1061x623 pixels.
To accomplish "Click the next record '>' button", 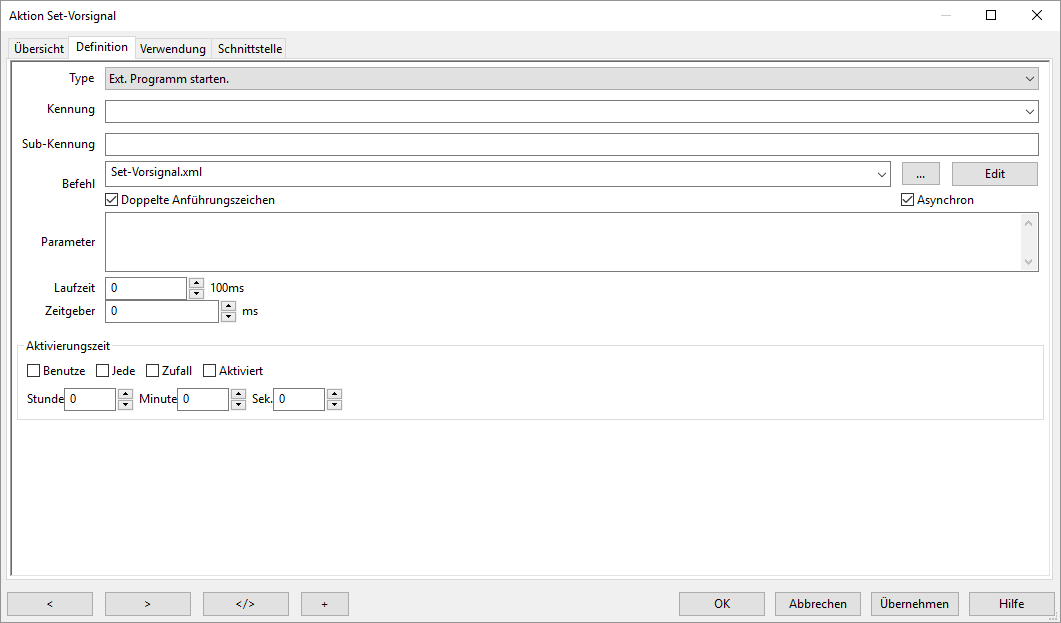I will (x=147, y=604).
